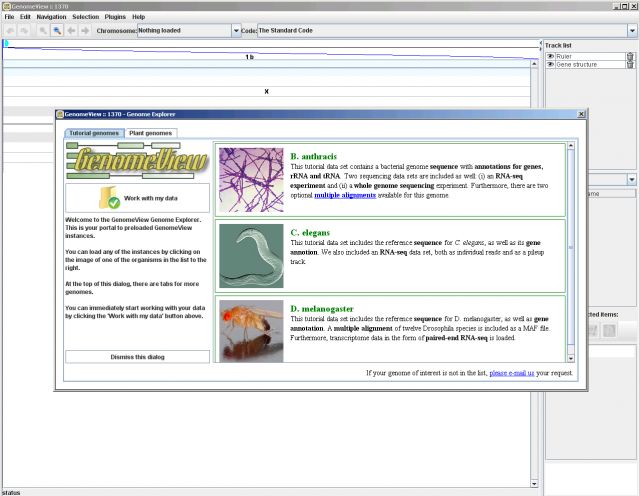
Task: Click the GenomeView icon in main title bar
Action: [x=6, y=6]
